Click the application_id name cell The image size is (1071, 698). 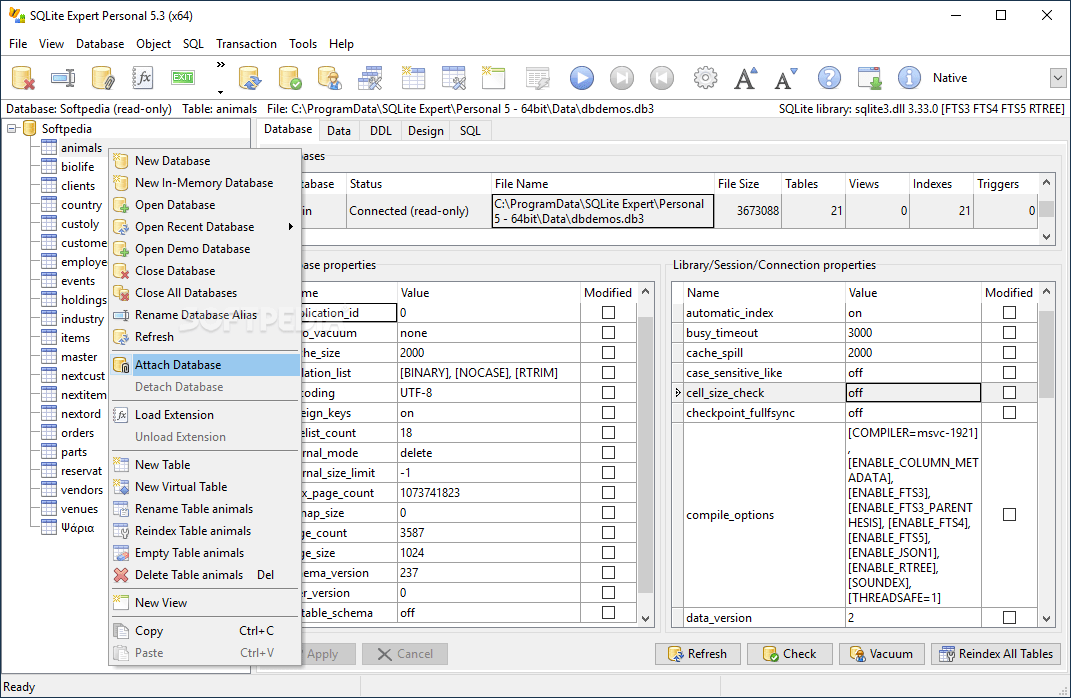click(x=348, y=313)
